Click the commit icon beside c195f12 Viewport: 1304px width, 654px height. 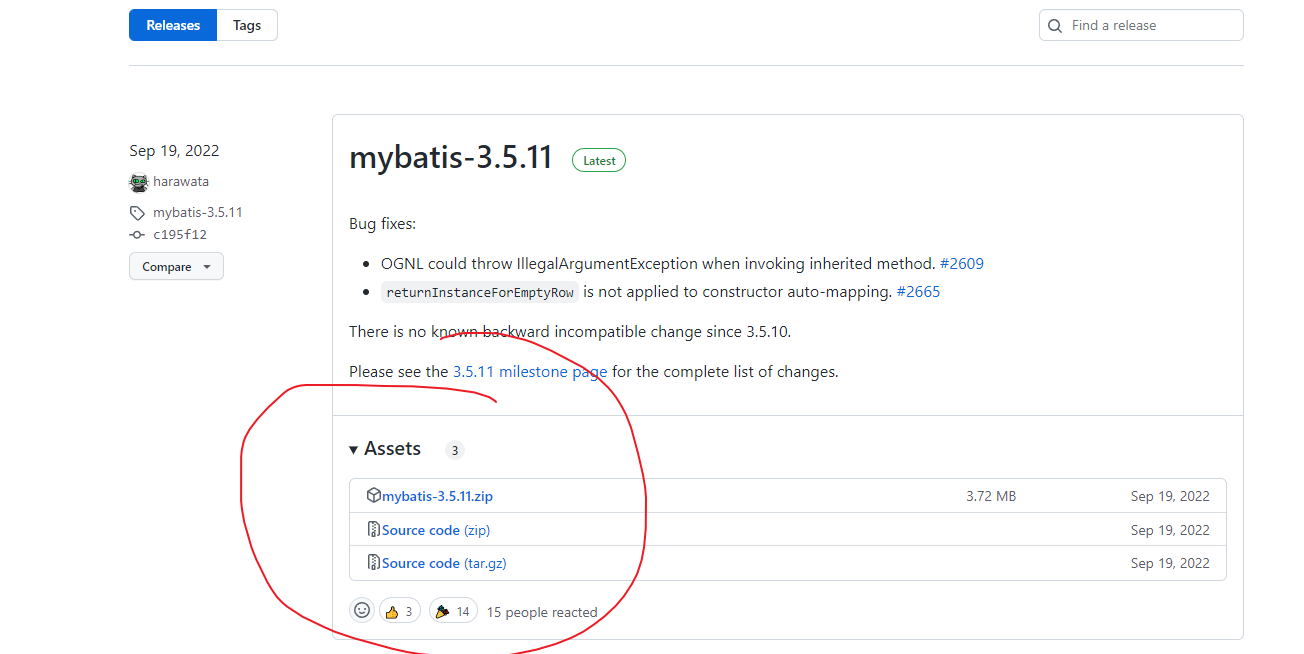pyautogui.click(x=137, y=235)
